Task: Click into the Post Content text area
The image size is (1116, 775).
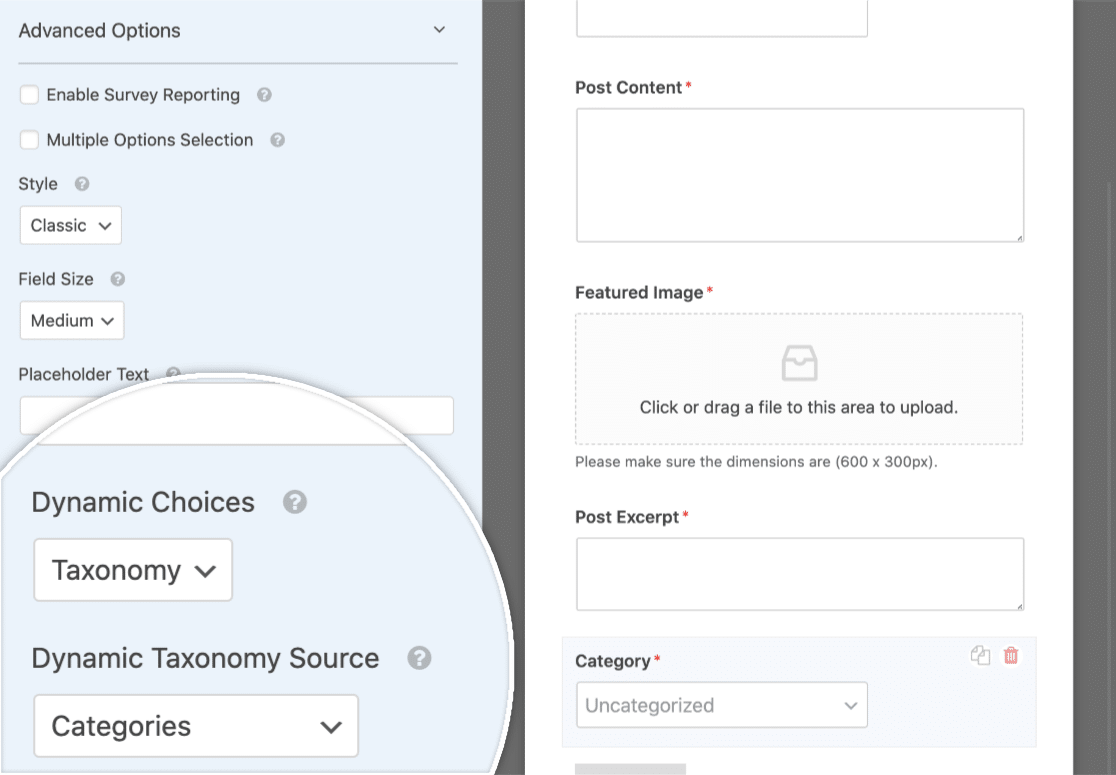Action: (x=800, y=175)
